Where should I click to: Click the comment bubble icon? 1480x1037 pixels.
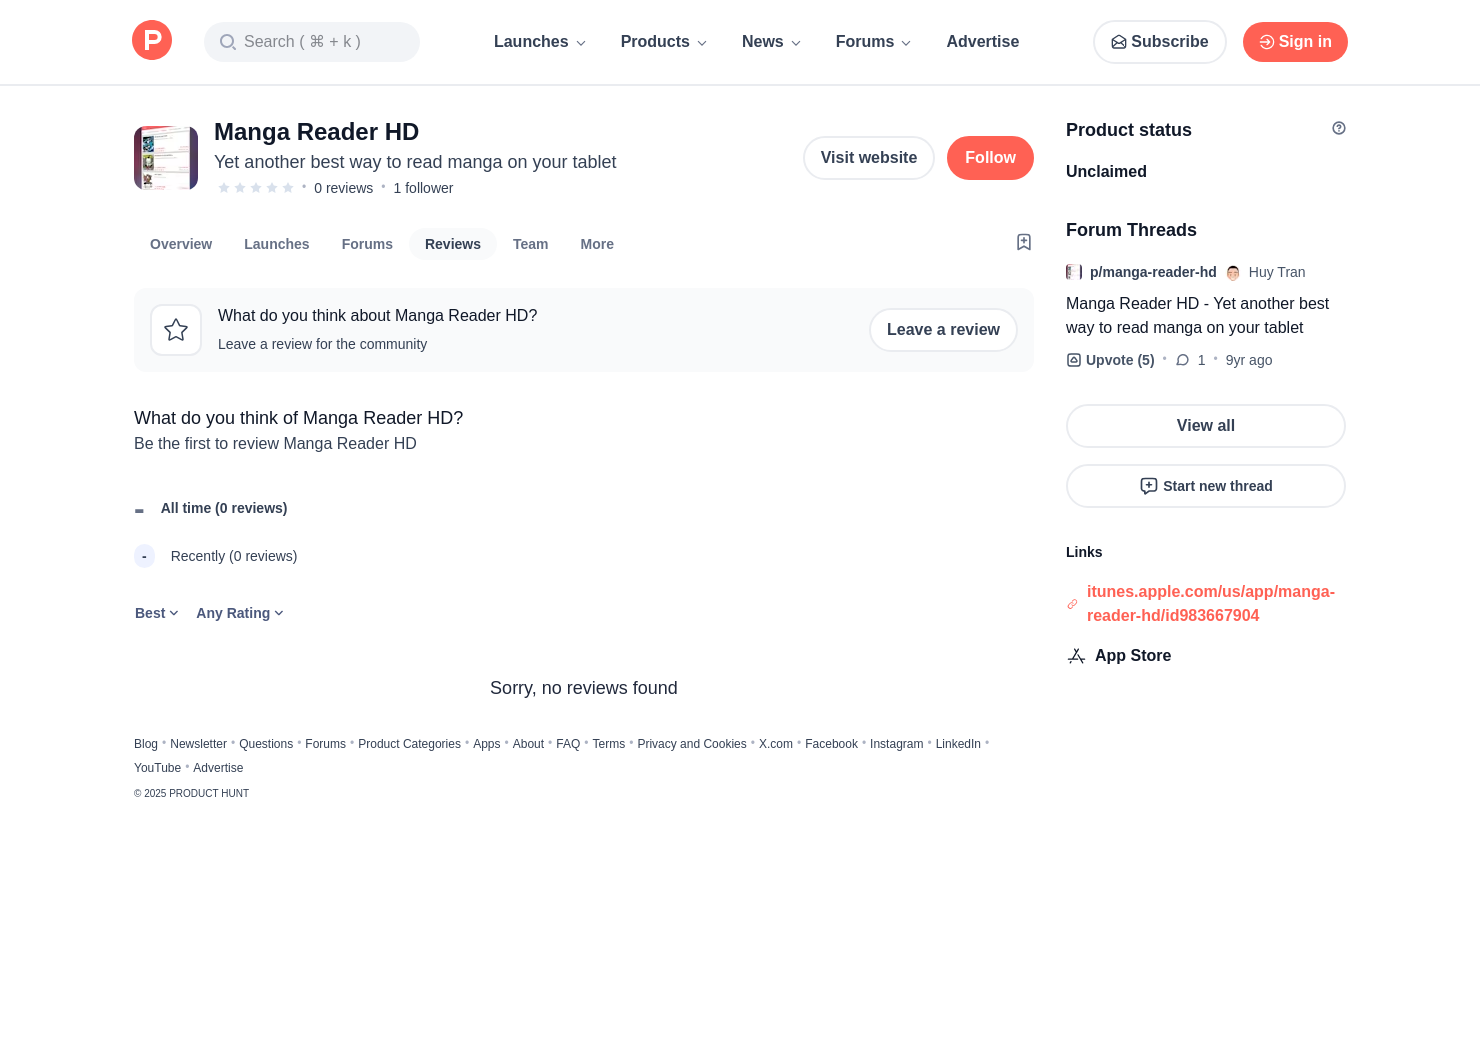coord(1183,360)
